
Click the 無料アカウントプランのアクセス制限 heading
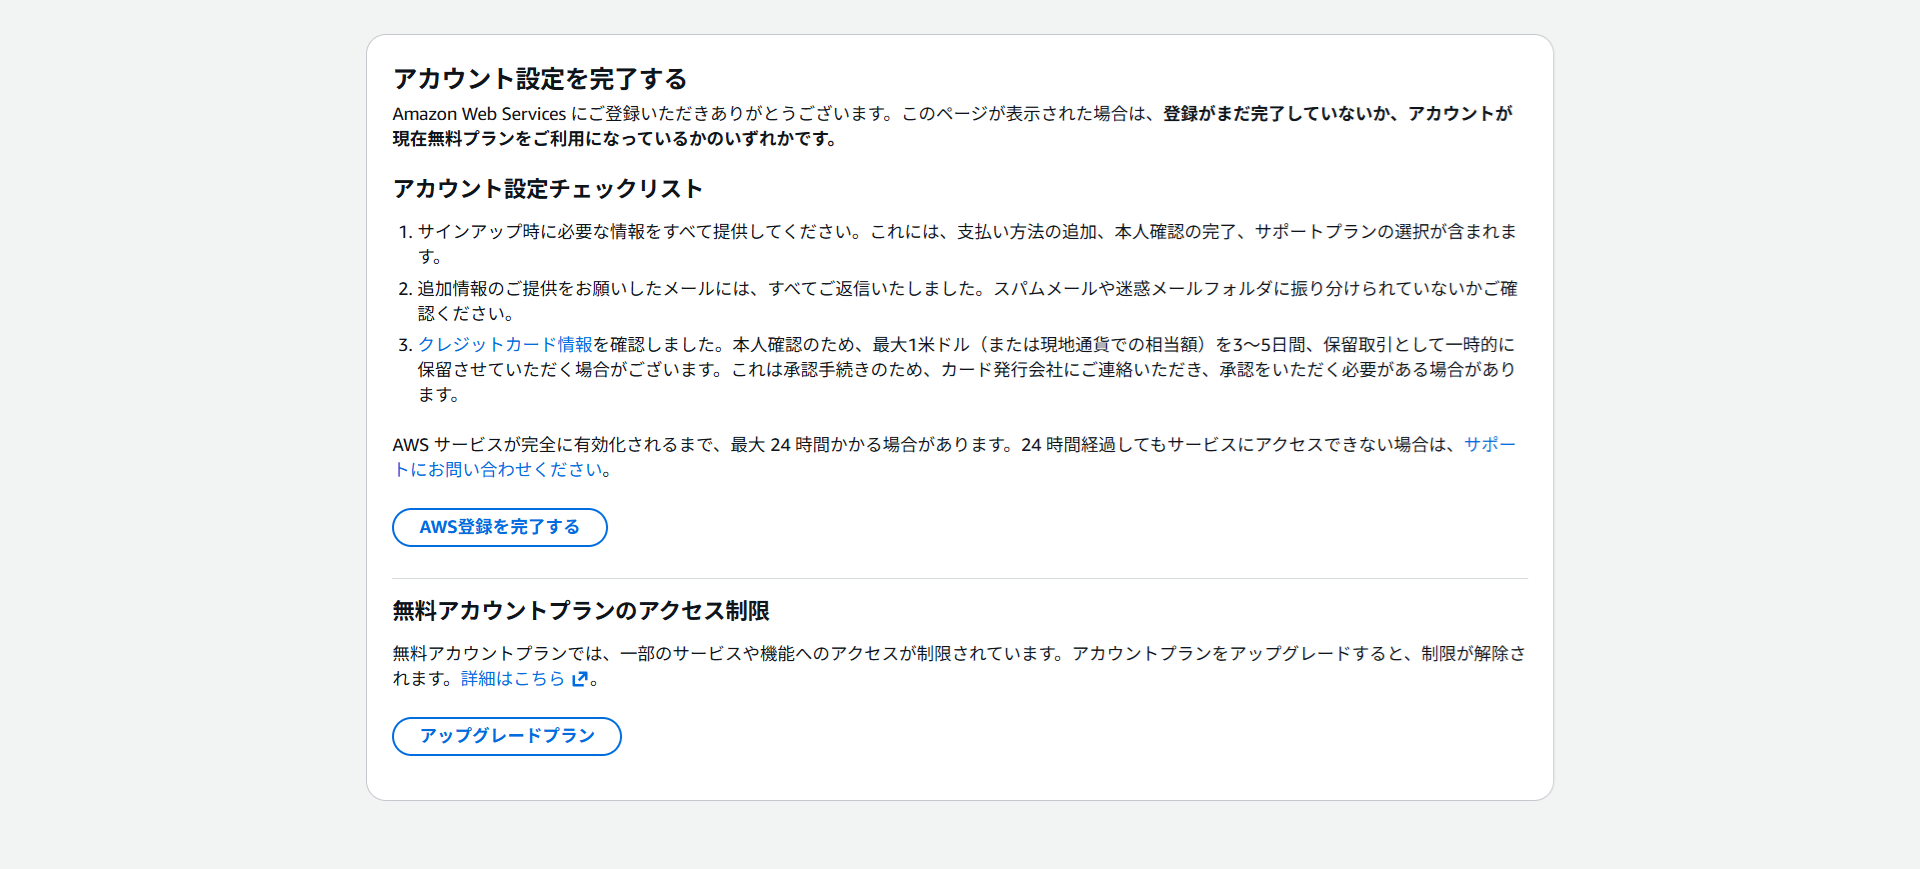580,611
